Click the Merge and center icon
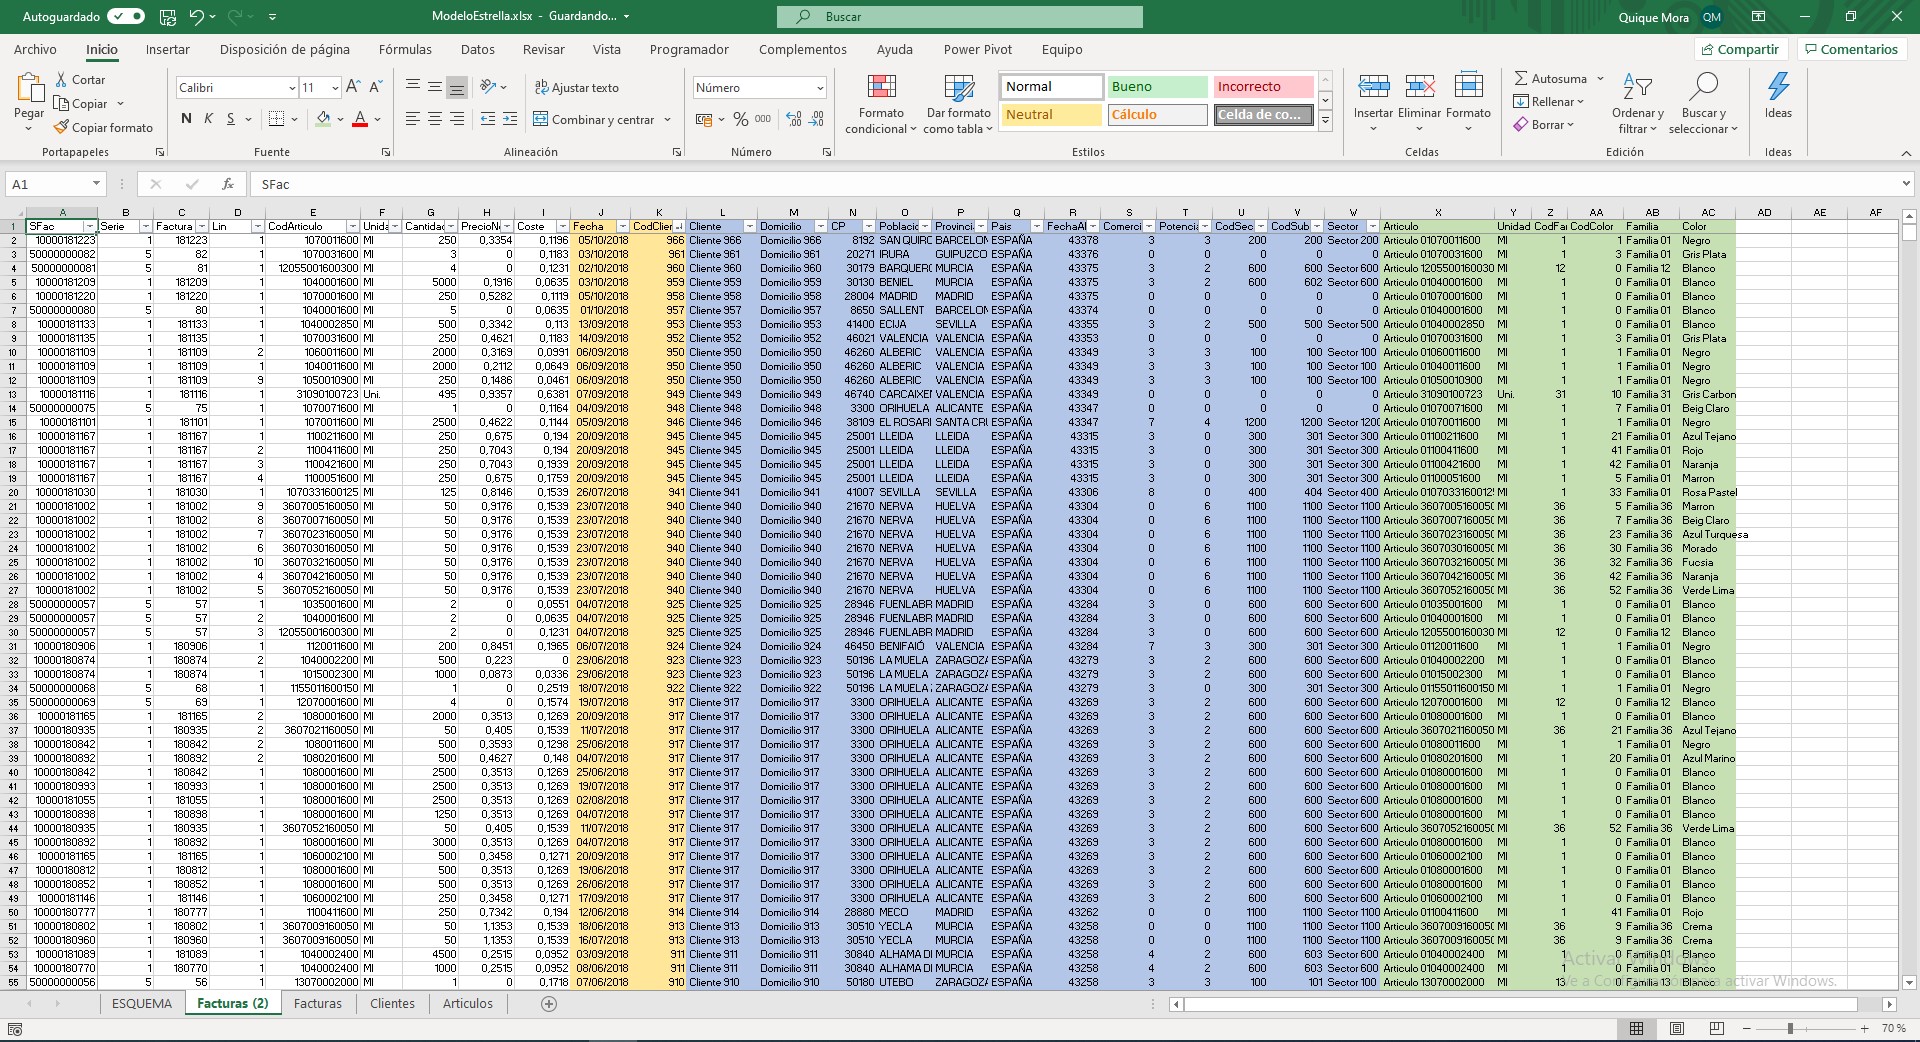This screenshot has width=1920, height=1042. click(x=541, y=119)
